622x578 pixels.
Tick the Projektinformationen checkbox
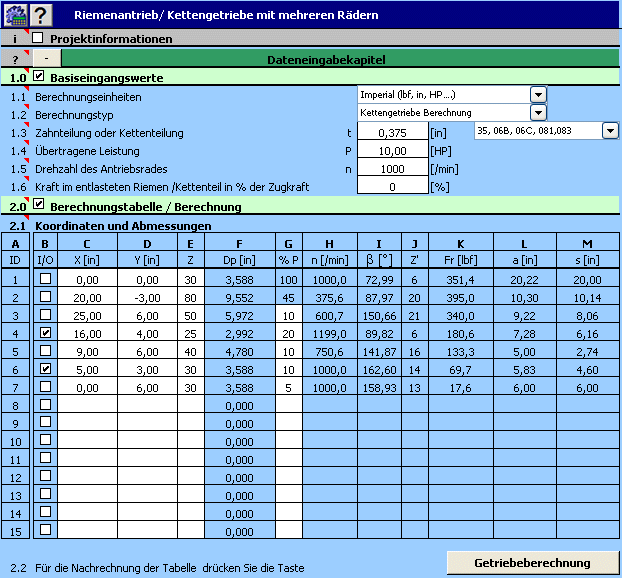[38, 38]
